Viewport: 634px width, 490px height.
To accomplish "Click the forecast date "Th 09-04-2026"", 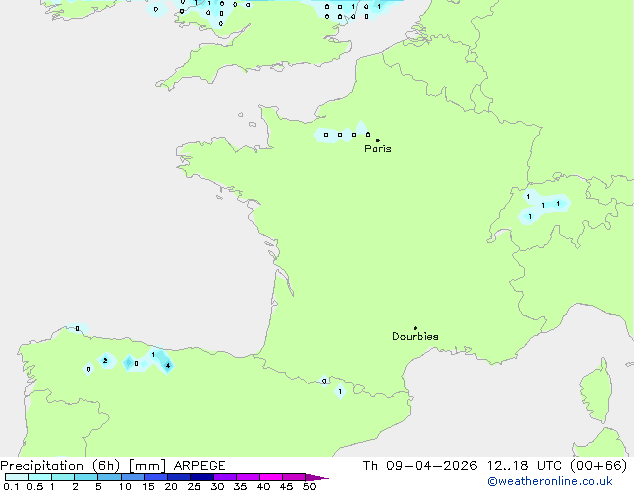I will point(420,466).
